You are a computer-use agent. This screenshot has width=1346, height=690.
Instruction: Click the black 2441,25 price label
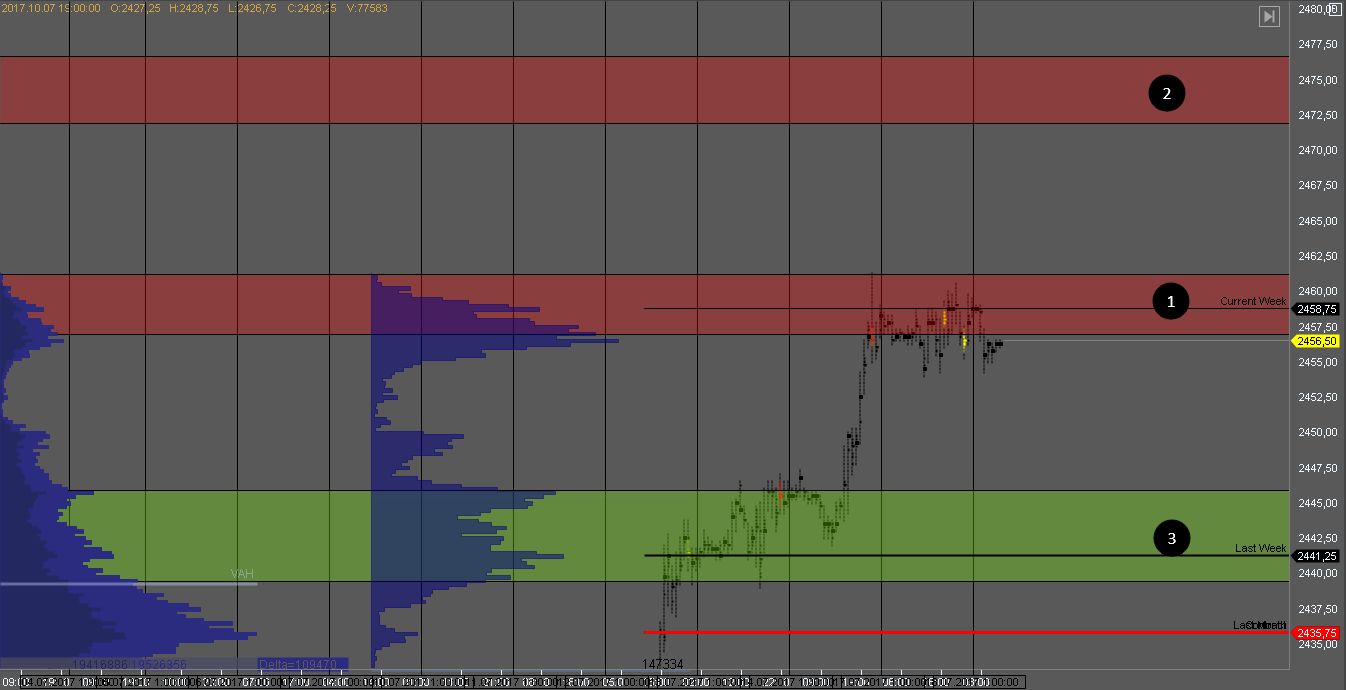coord(1316,555)
